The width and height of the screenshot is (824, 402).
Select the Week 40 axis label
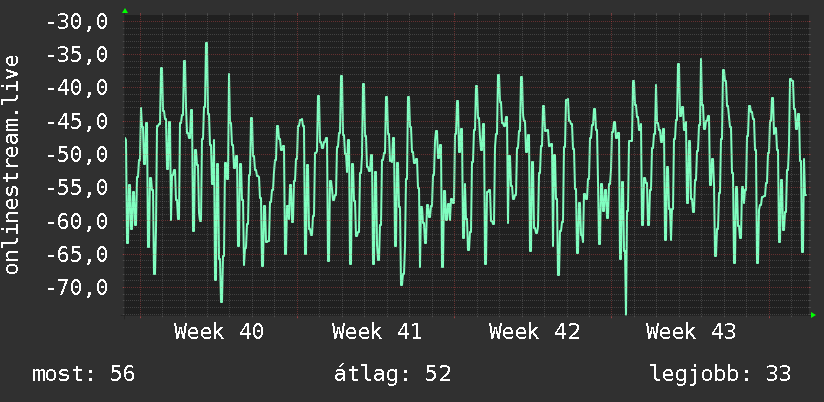219,332
